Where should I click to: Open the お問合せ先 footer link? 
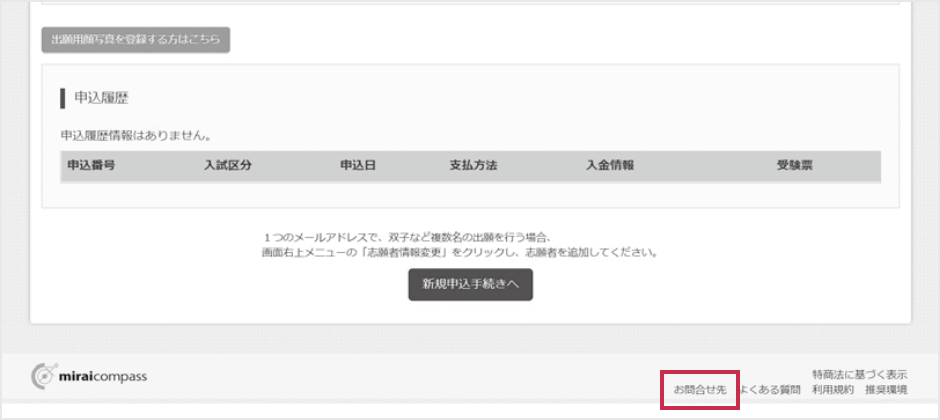tap(700, 389)
